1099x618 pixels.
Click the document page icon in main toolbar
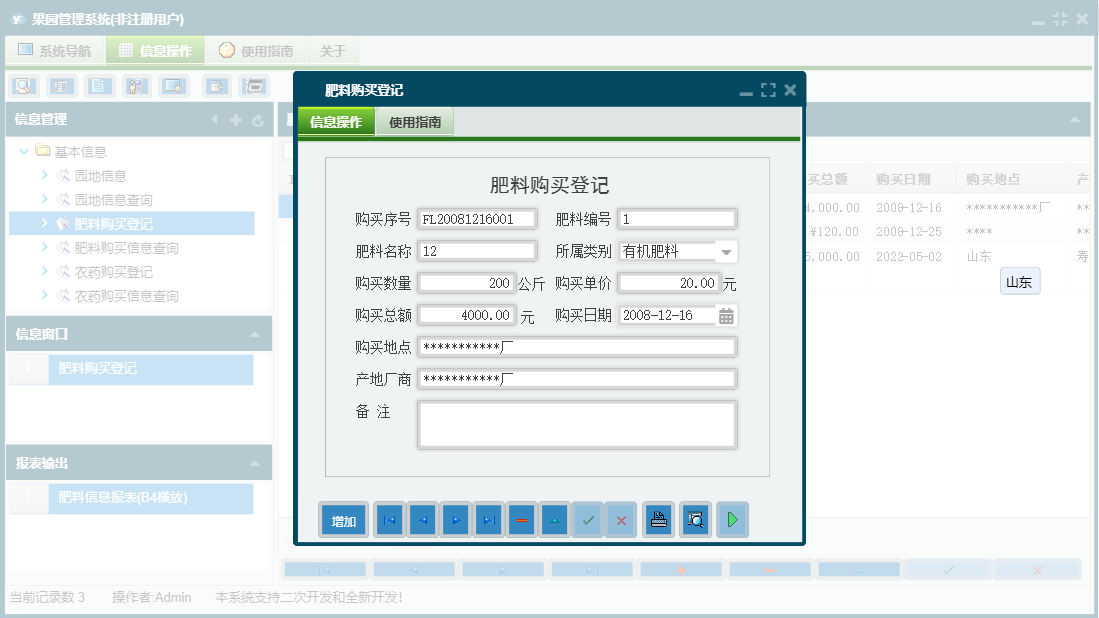99,86
